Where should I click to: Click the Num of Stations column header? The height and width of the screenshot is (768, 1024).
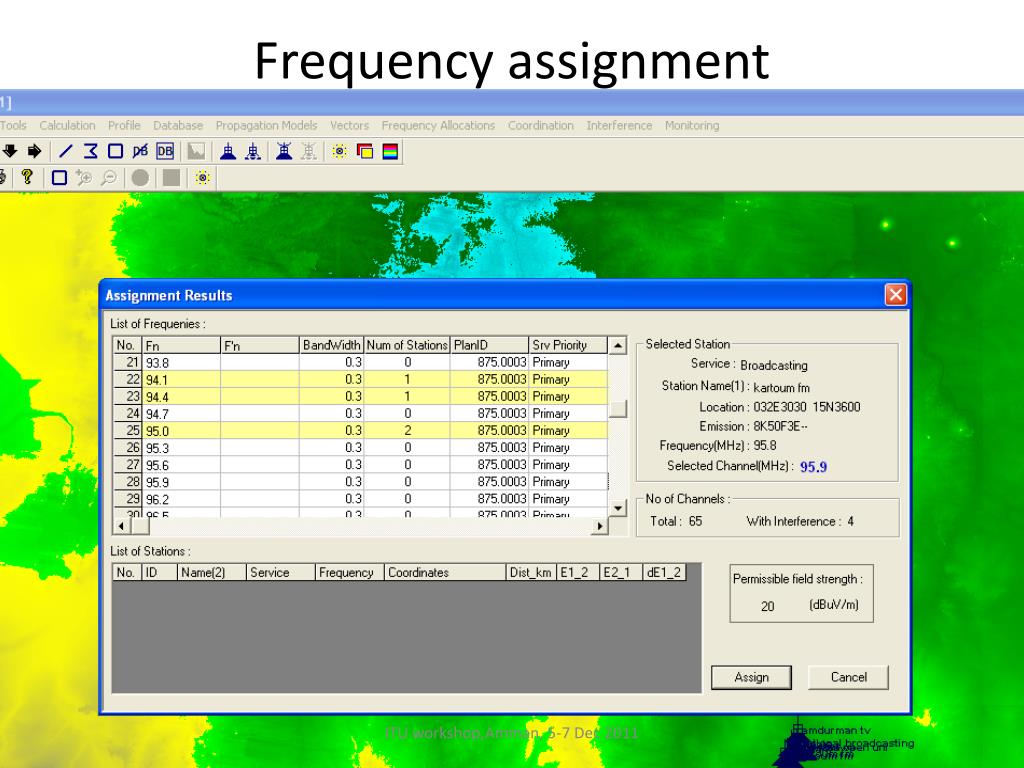[407, 345]
